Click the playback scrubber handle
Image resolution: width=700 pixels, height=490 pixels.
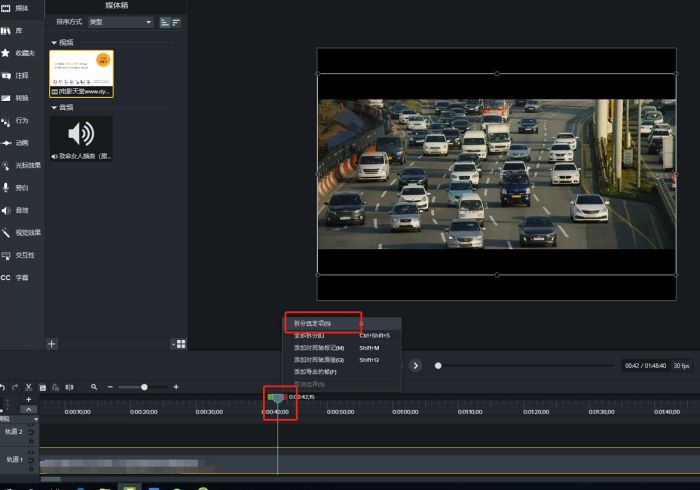pyautogui.click(x=438, y=366)
